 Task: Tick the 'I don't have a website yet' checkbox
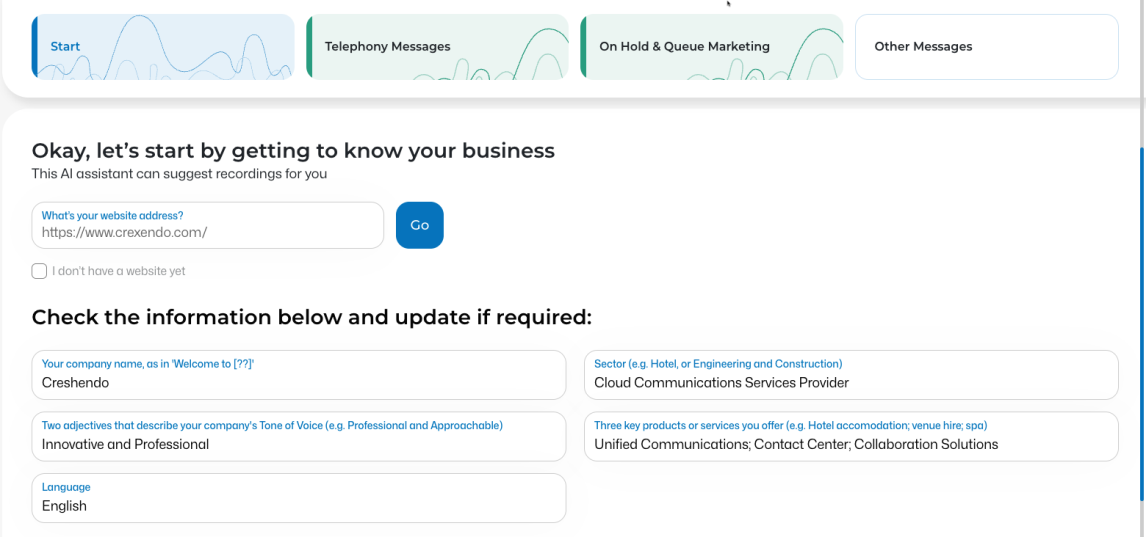39,271
